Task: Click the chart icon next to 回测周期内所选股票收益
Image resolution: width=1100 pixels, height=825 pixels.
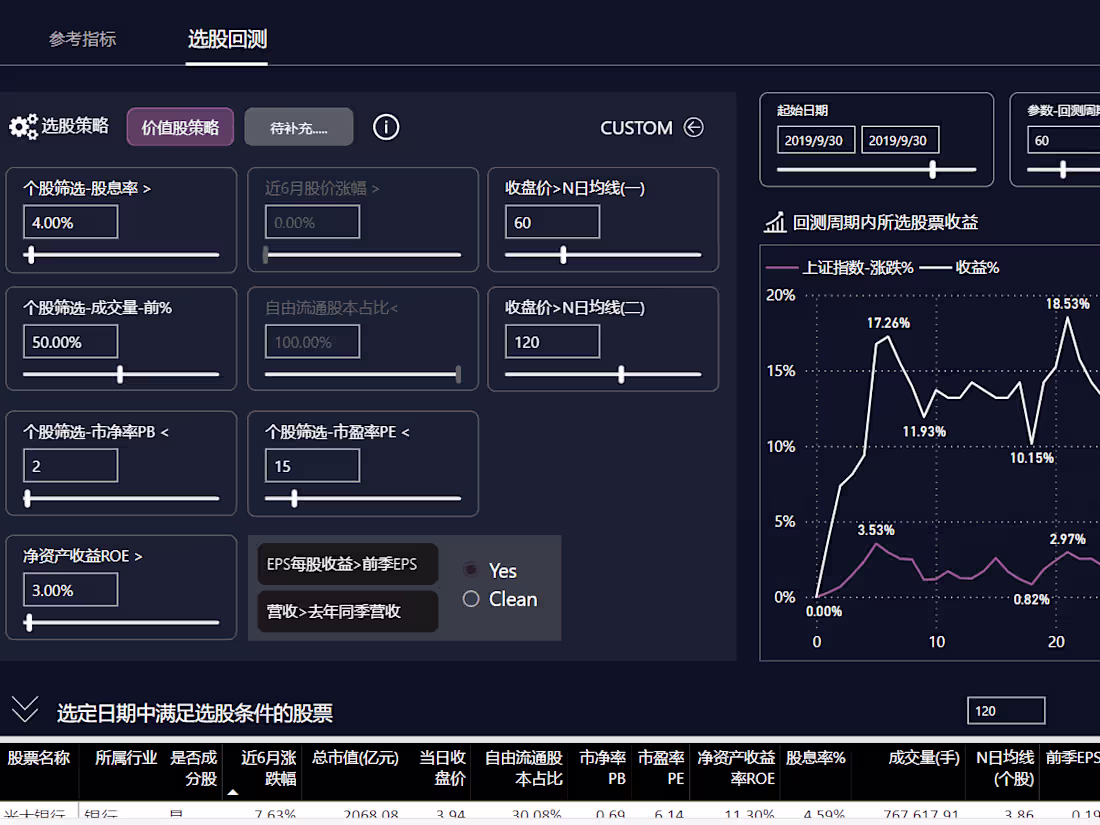Action: pos(775,222)
